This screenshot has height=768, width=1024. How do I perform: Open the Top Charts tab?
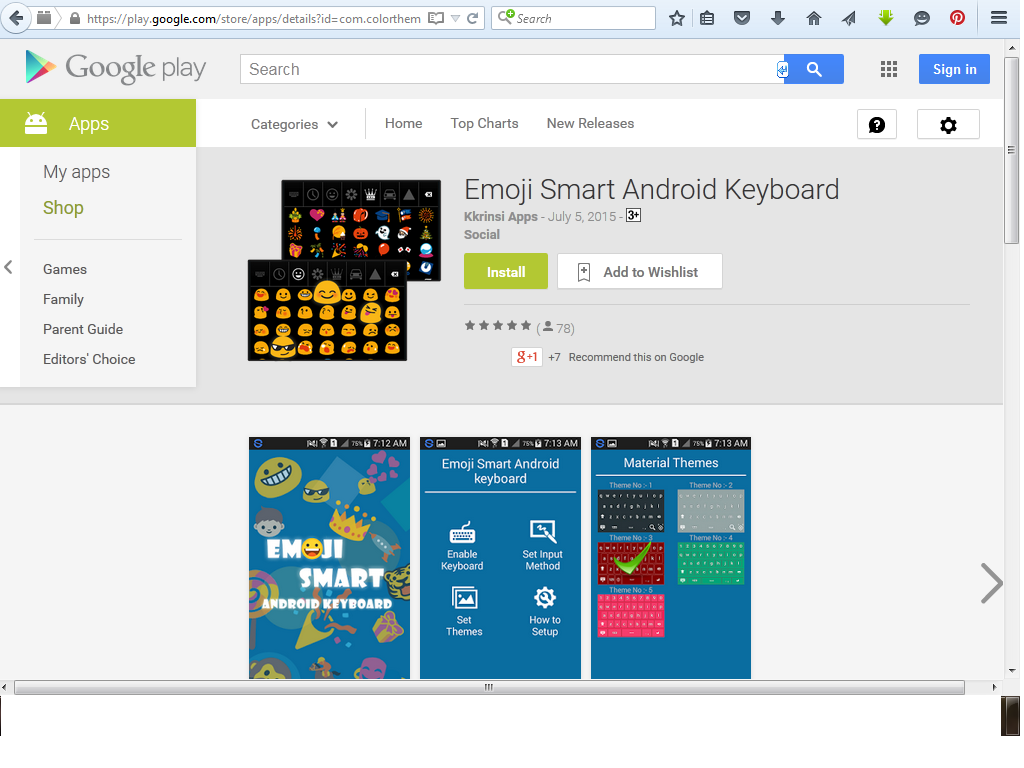484,123
